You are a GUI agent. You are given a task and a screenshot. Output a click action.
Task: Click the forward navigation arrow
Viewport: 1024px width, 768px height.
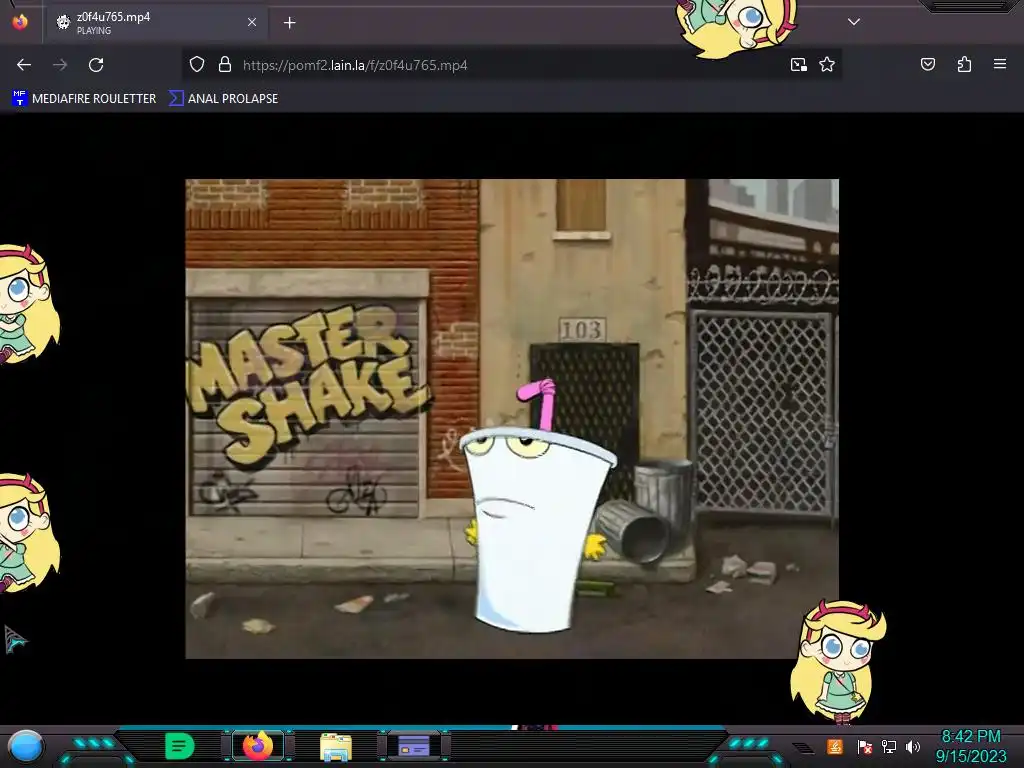point(60,65)
